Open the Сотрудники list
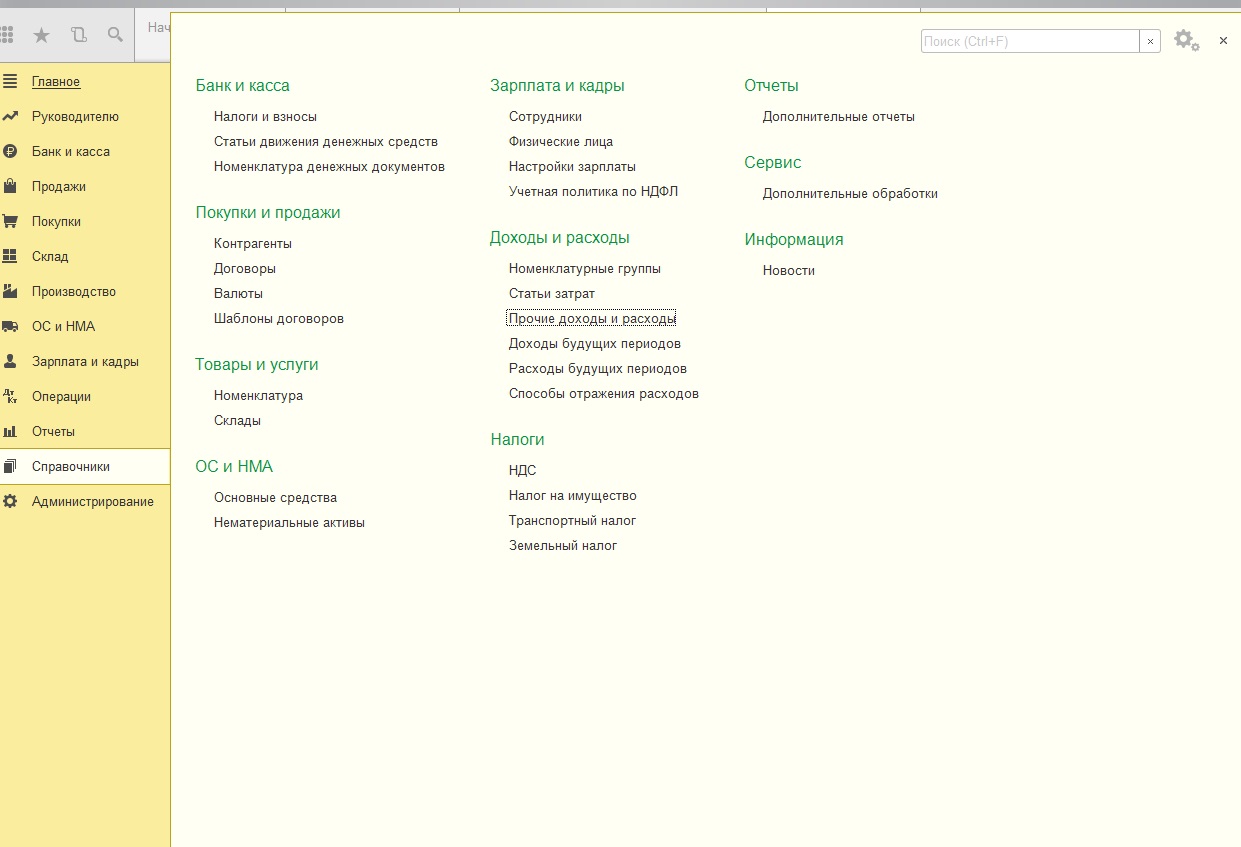1241x847 pixels. coord(545,117)
